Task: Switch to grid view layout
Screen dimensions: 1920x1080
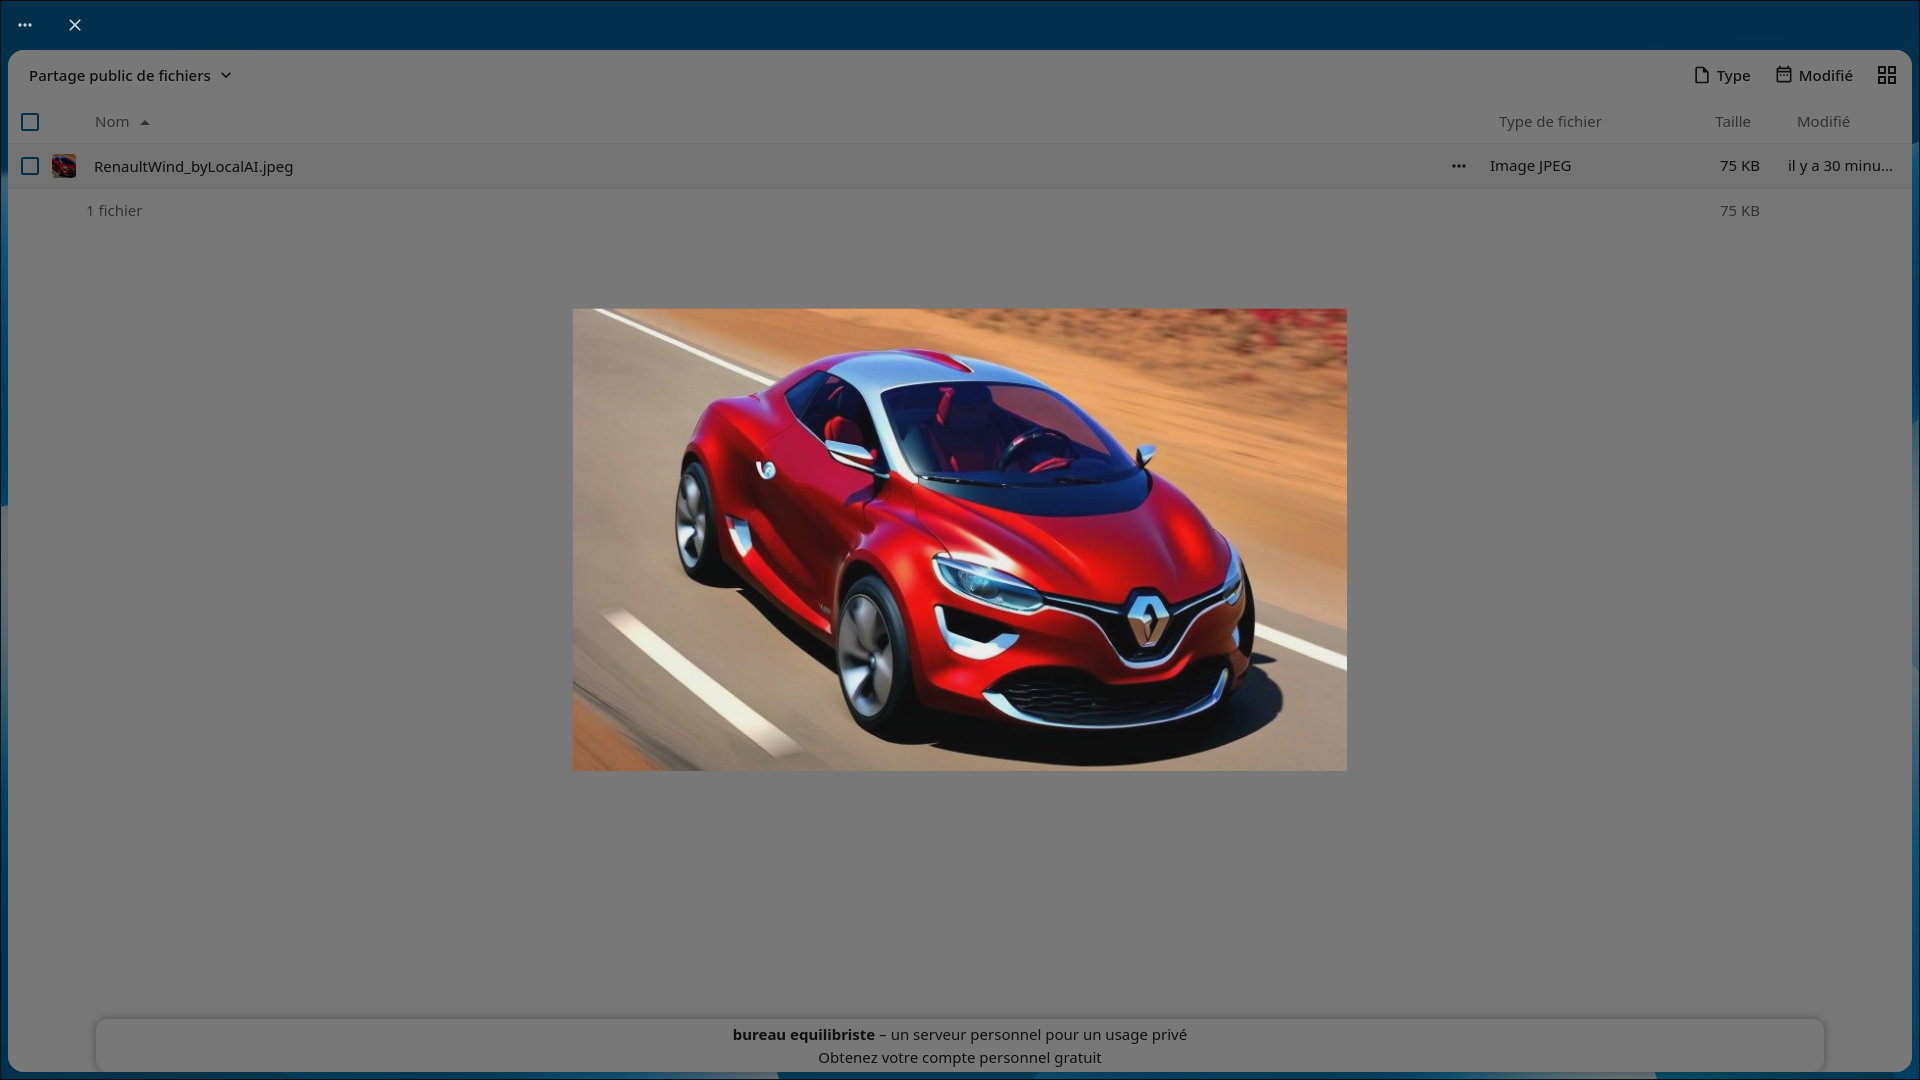Action: (x=1887, y=76)
